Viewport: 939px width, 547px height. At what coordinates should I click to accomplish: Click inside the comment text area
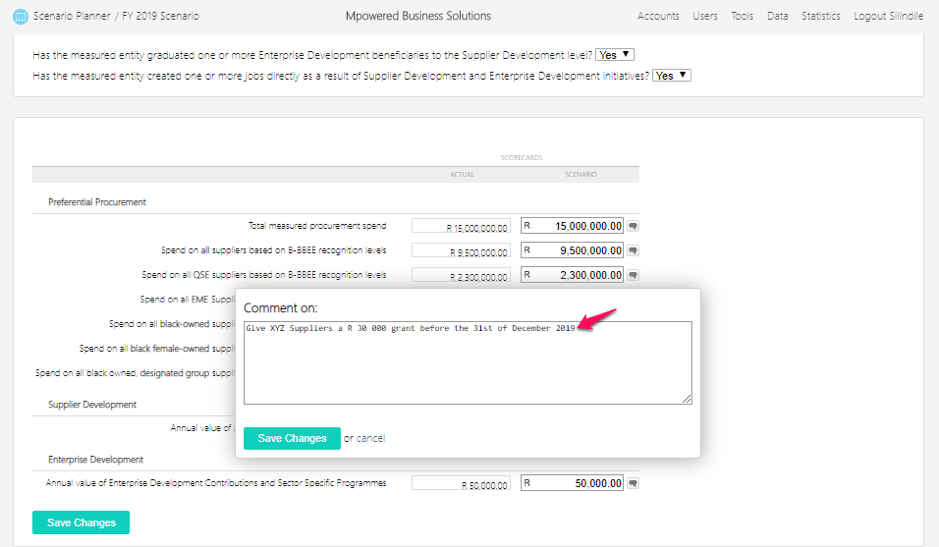point(468,363)
